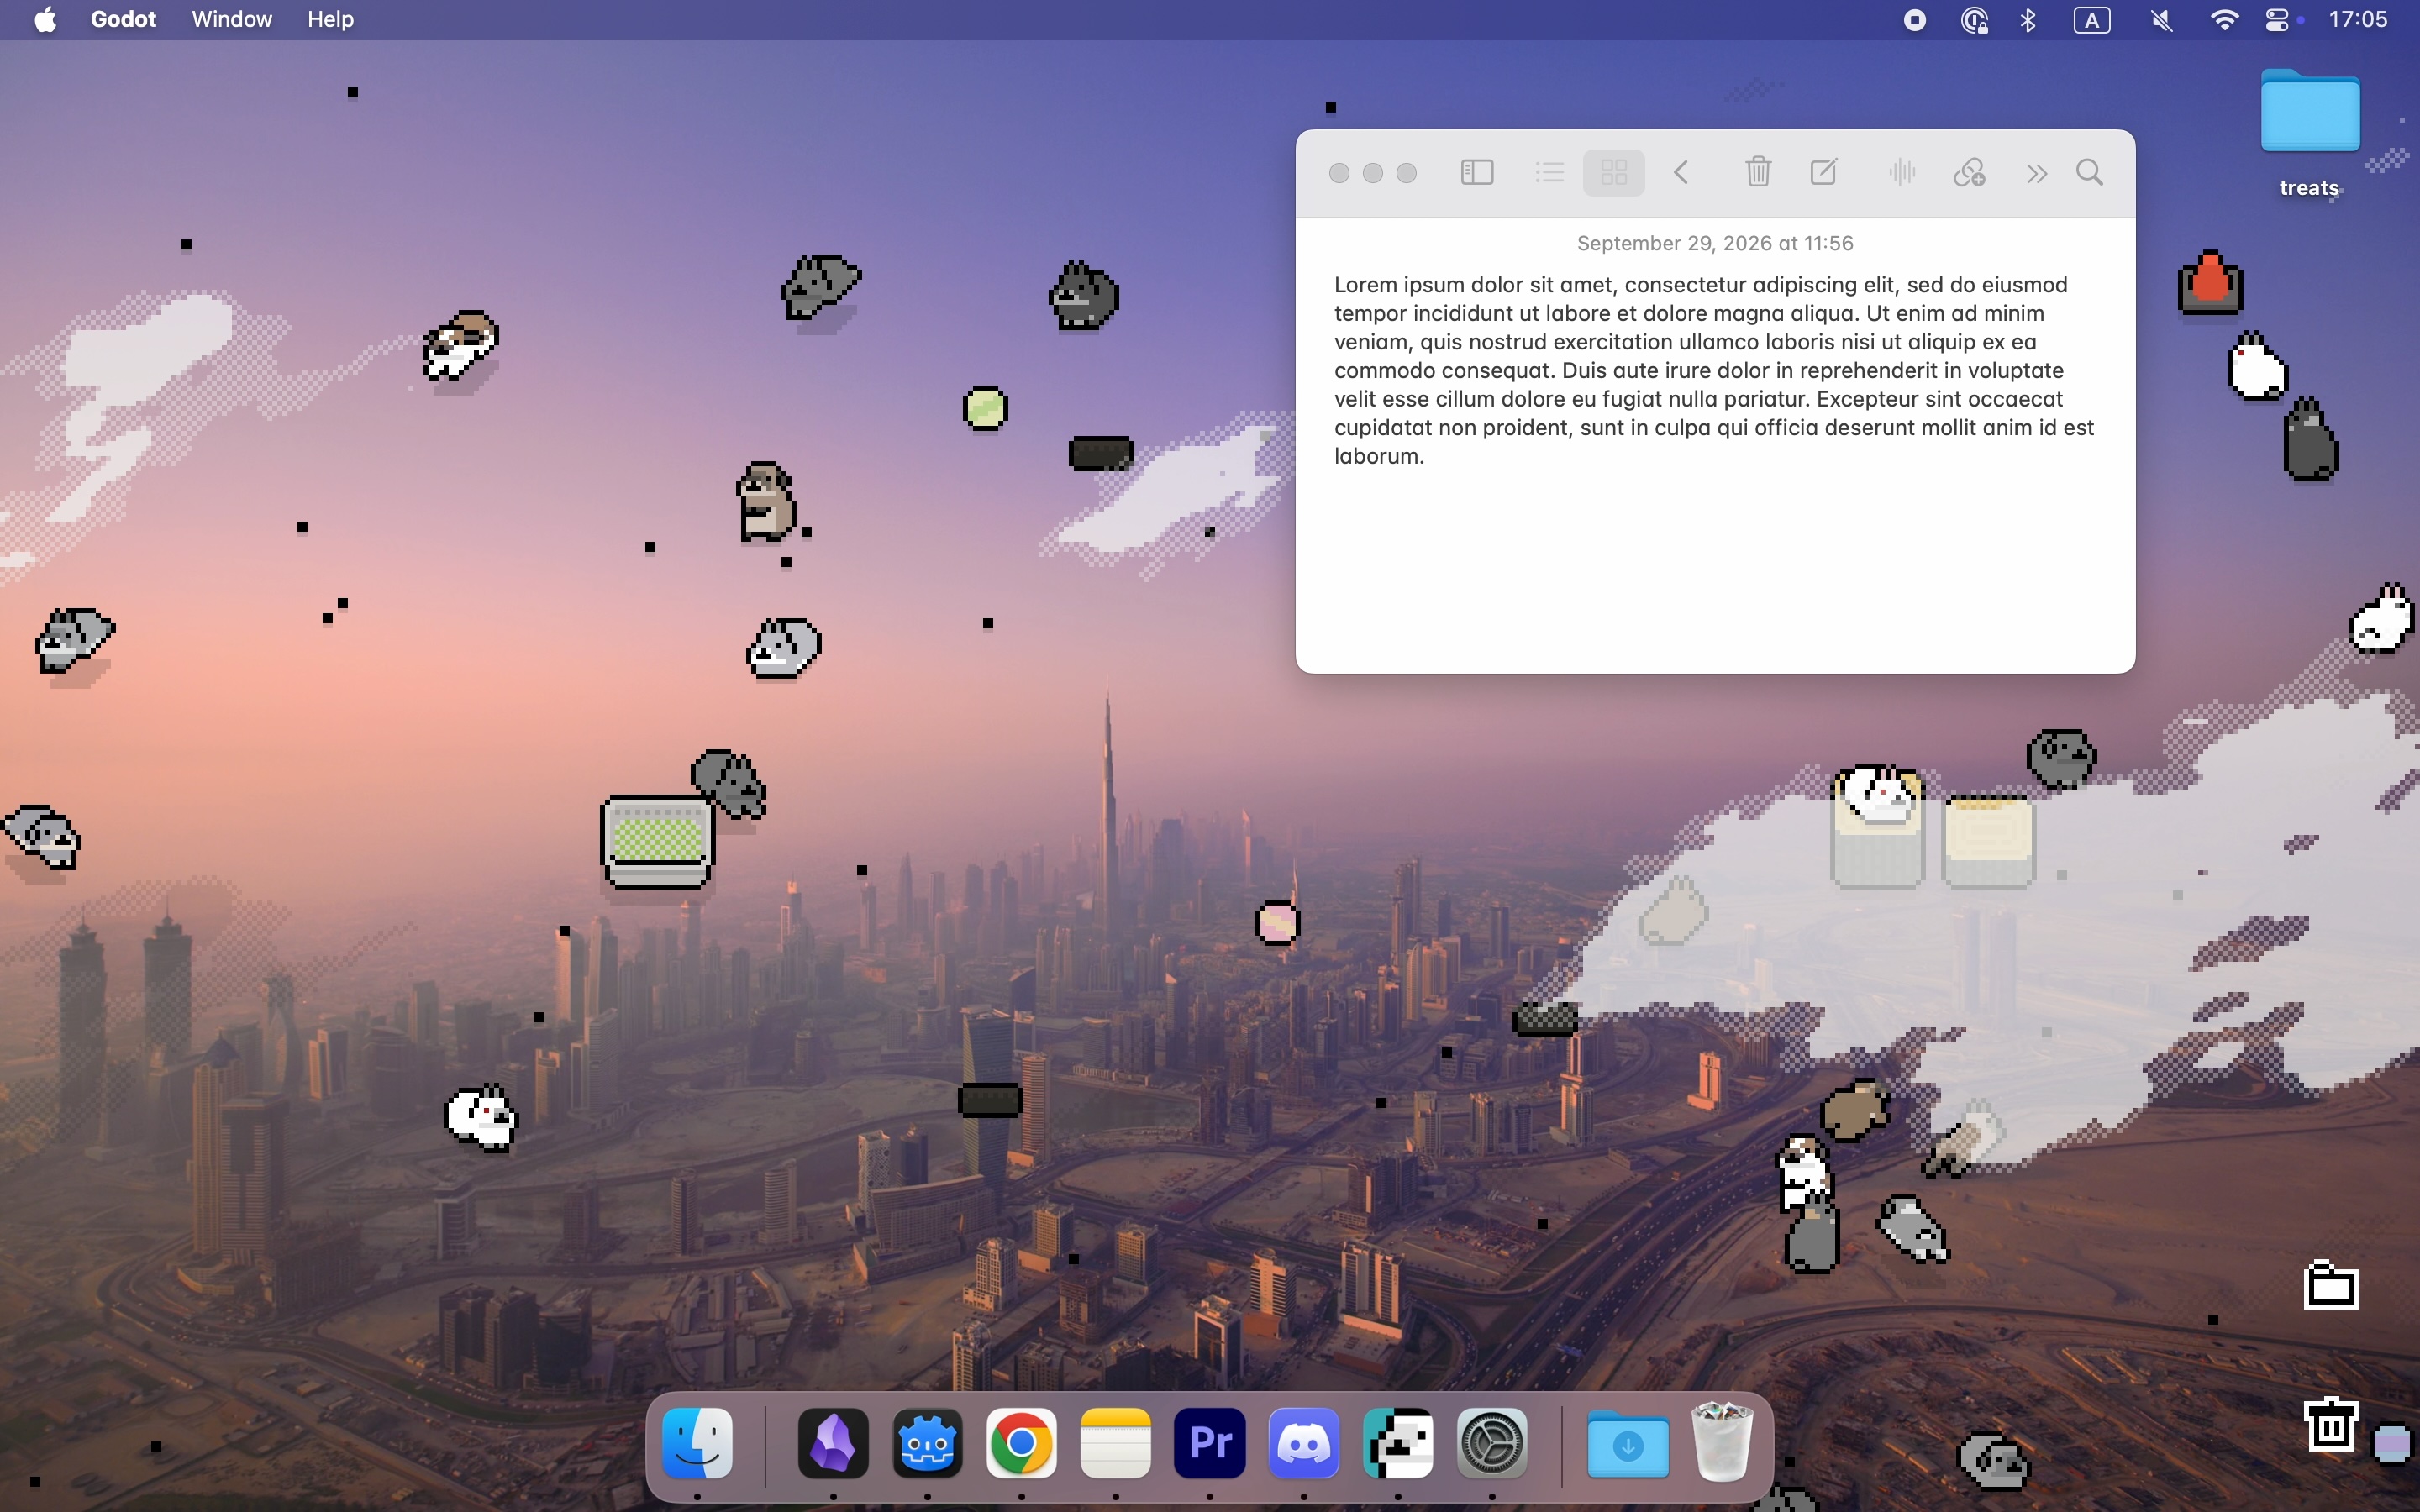Open Google Chrome from the Dock
This screenshot has width=2420, height=1512.
click(1021, 1443)
